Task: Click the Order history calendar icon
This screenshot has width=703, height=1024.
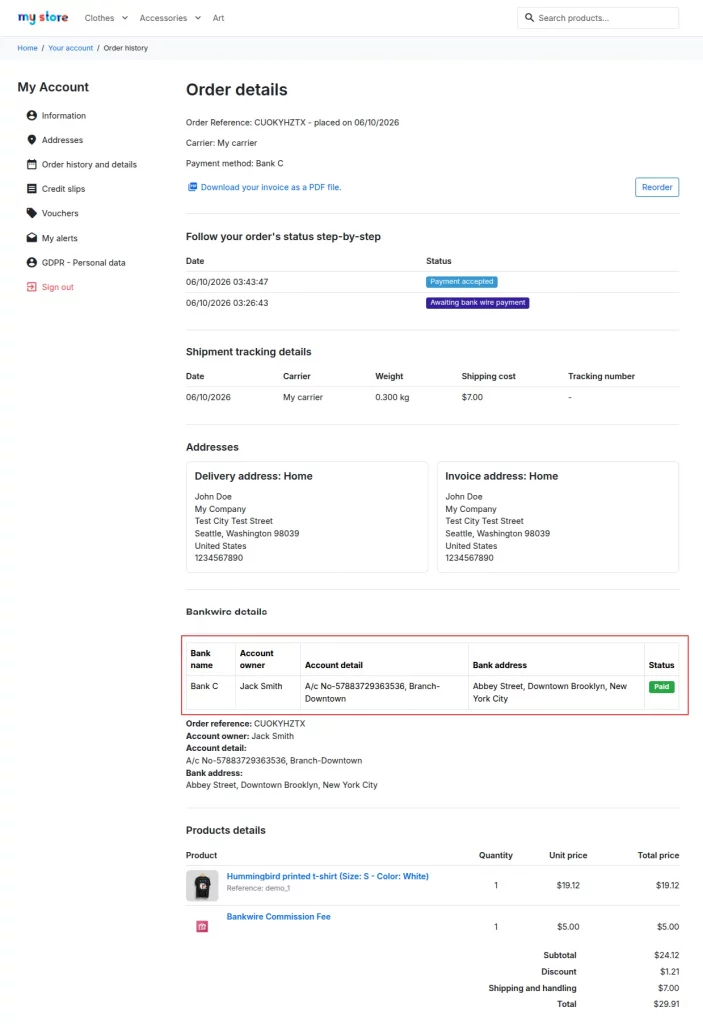Action: [31, 165]
